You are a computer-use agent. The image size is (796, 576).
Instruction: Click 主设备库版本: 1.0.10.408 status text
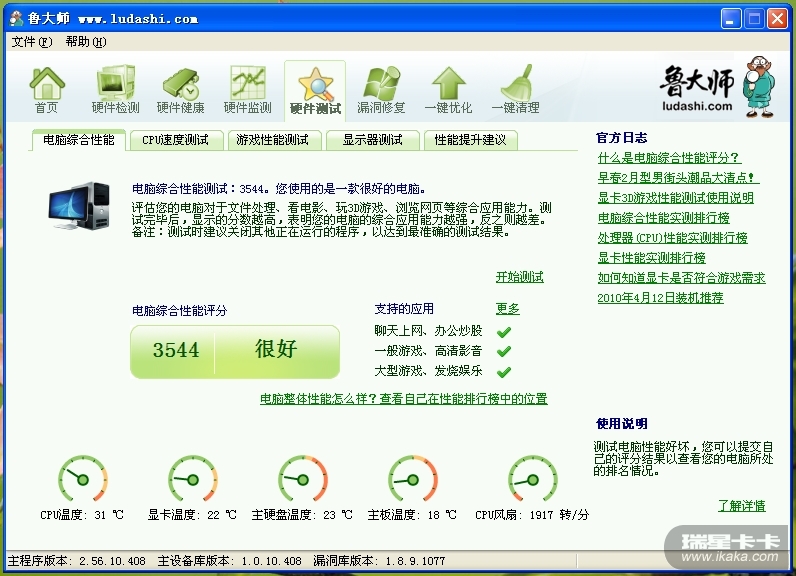tap(229, 561)
